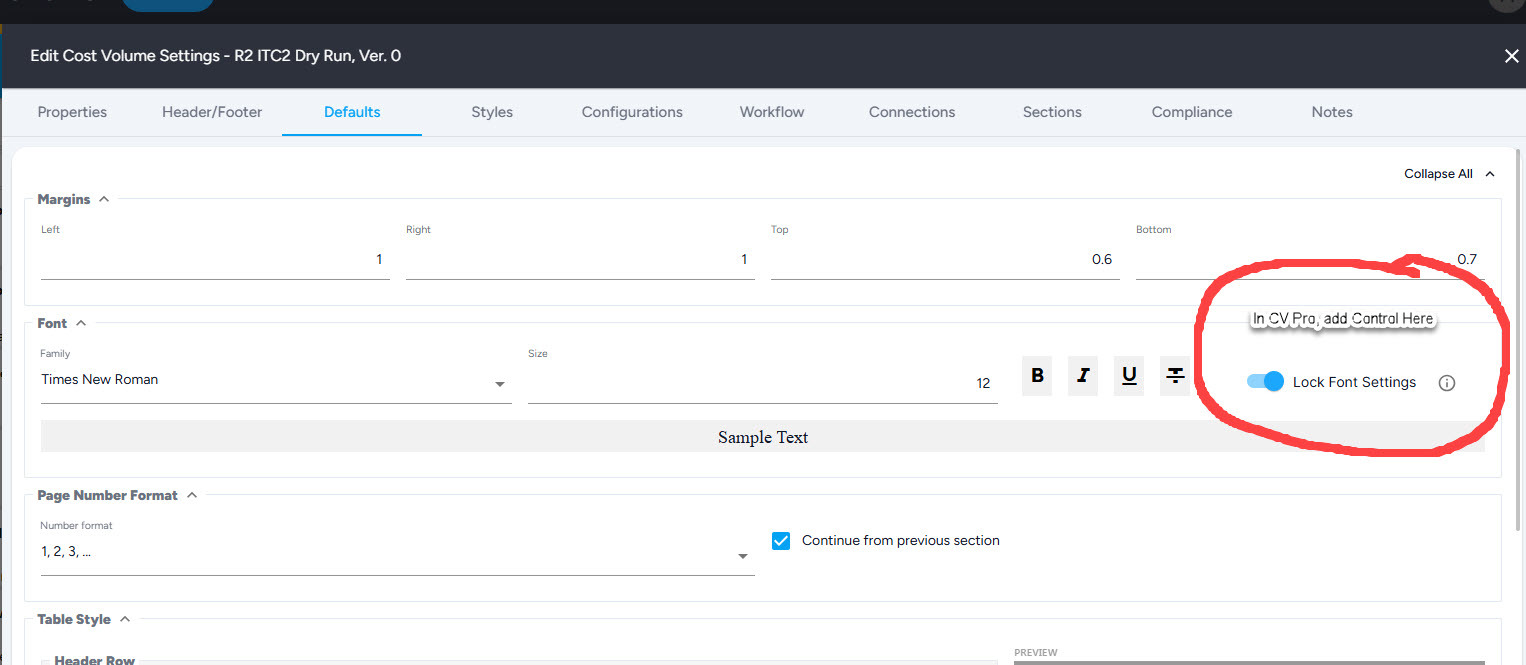Open the Styles tab

click(492, 112)
